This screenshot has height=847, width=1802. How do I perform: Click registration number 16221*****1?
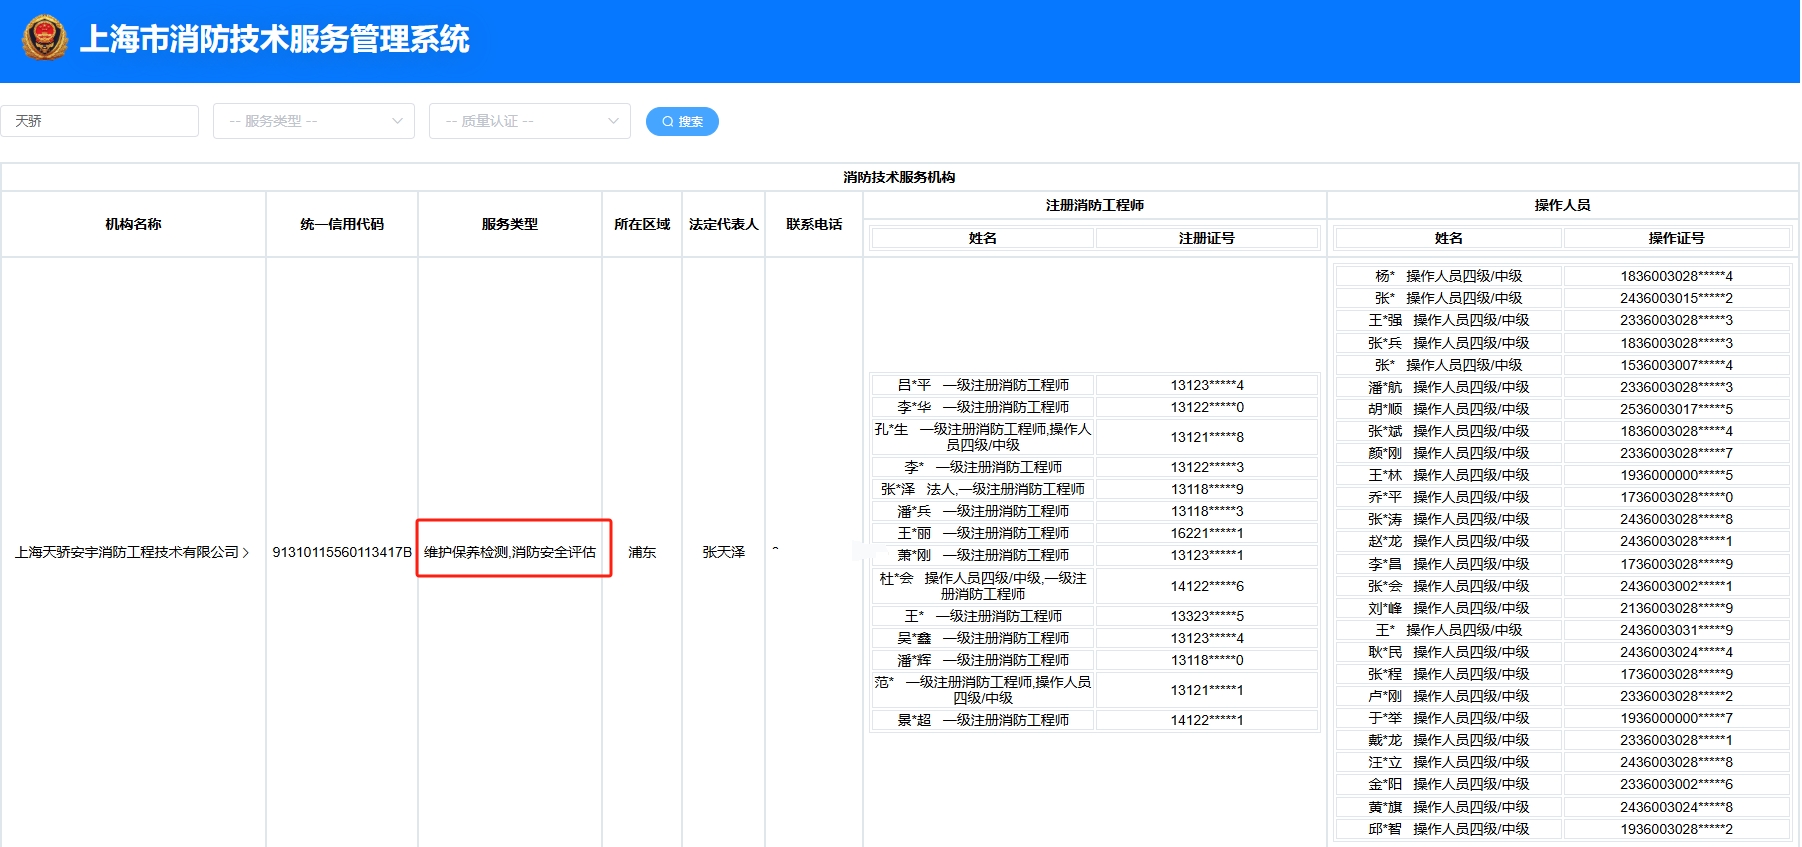tap(1207, 533)
